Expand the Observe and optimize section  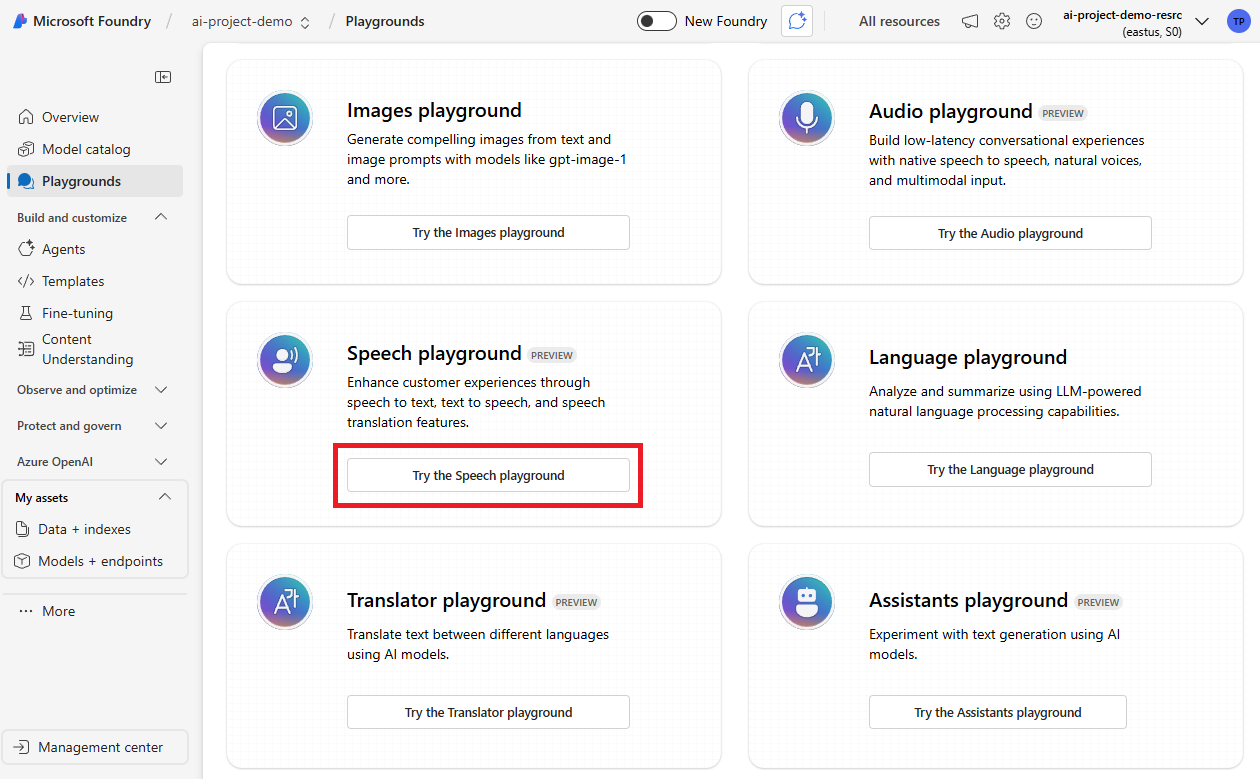click(161, 390)
